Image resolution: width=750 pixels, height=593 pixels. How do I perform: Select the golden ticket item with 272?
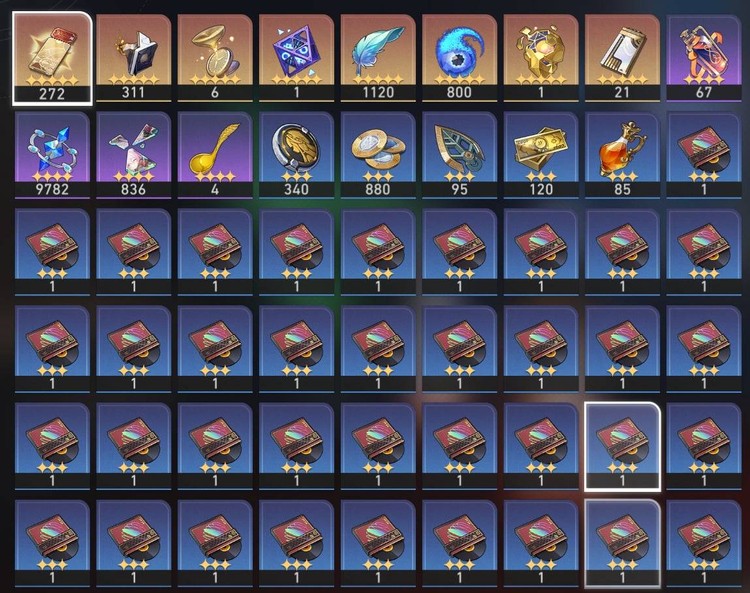tap(52, 58)
